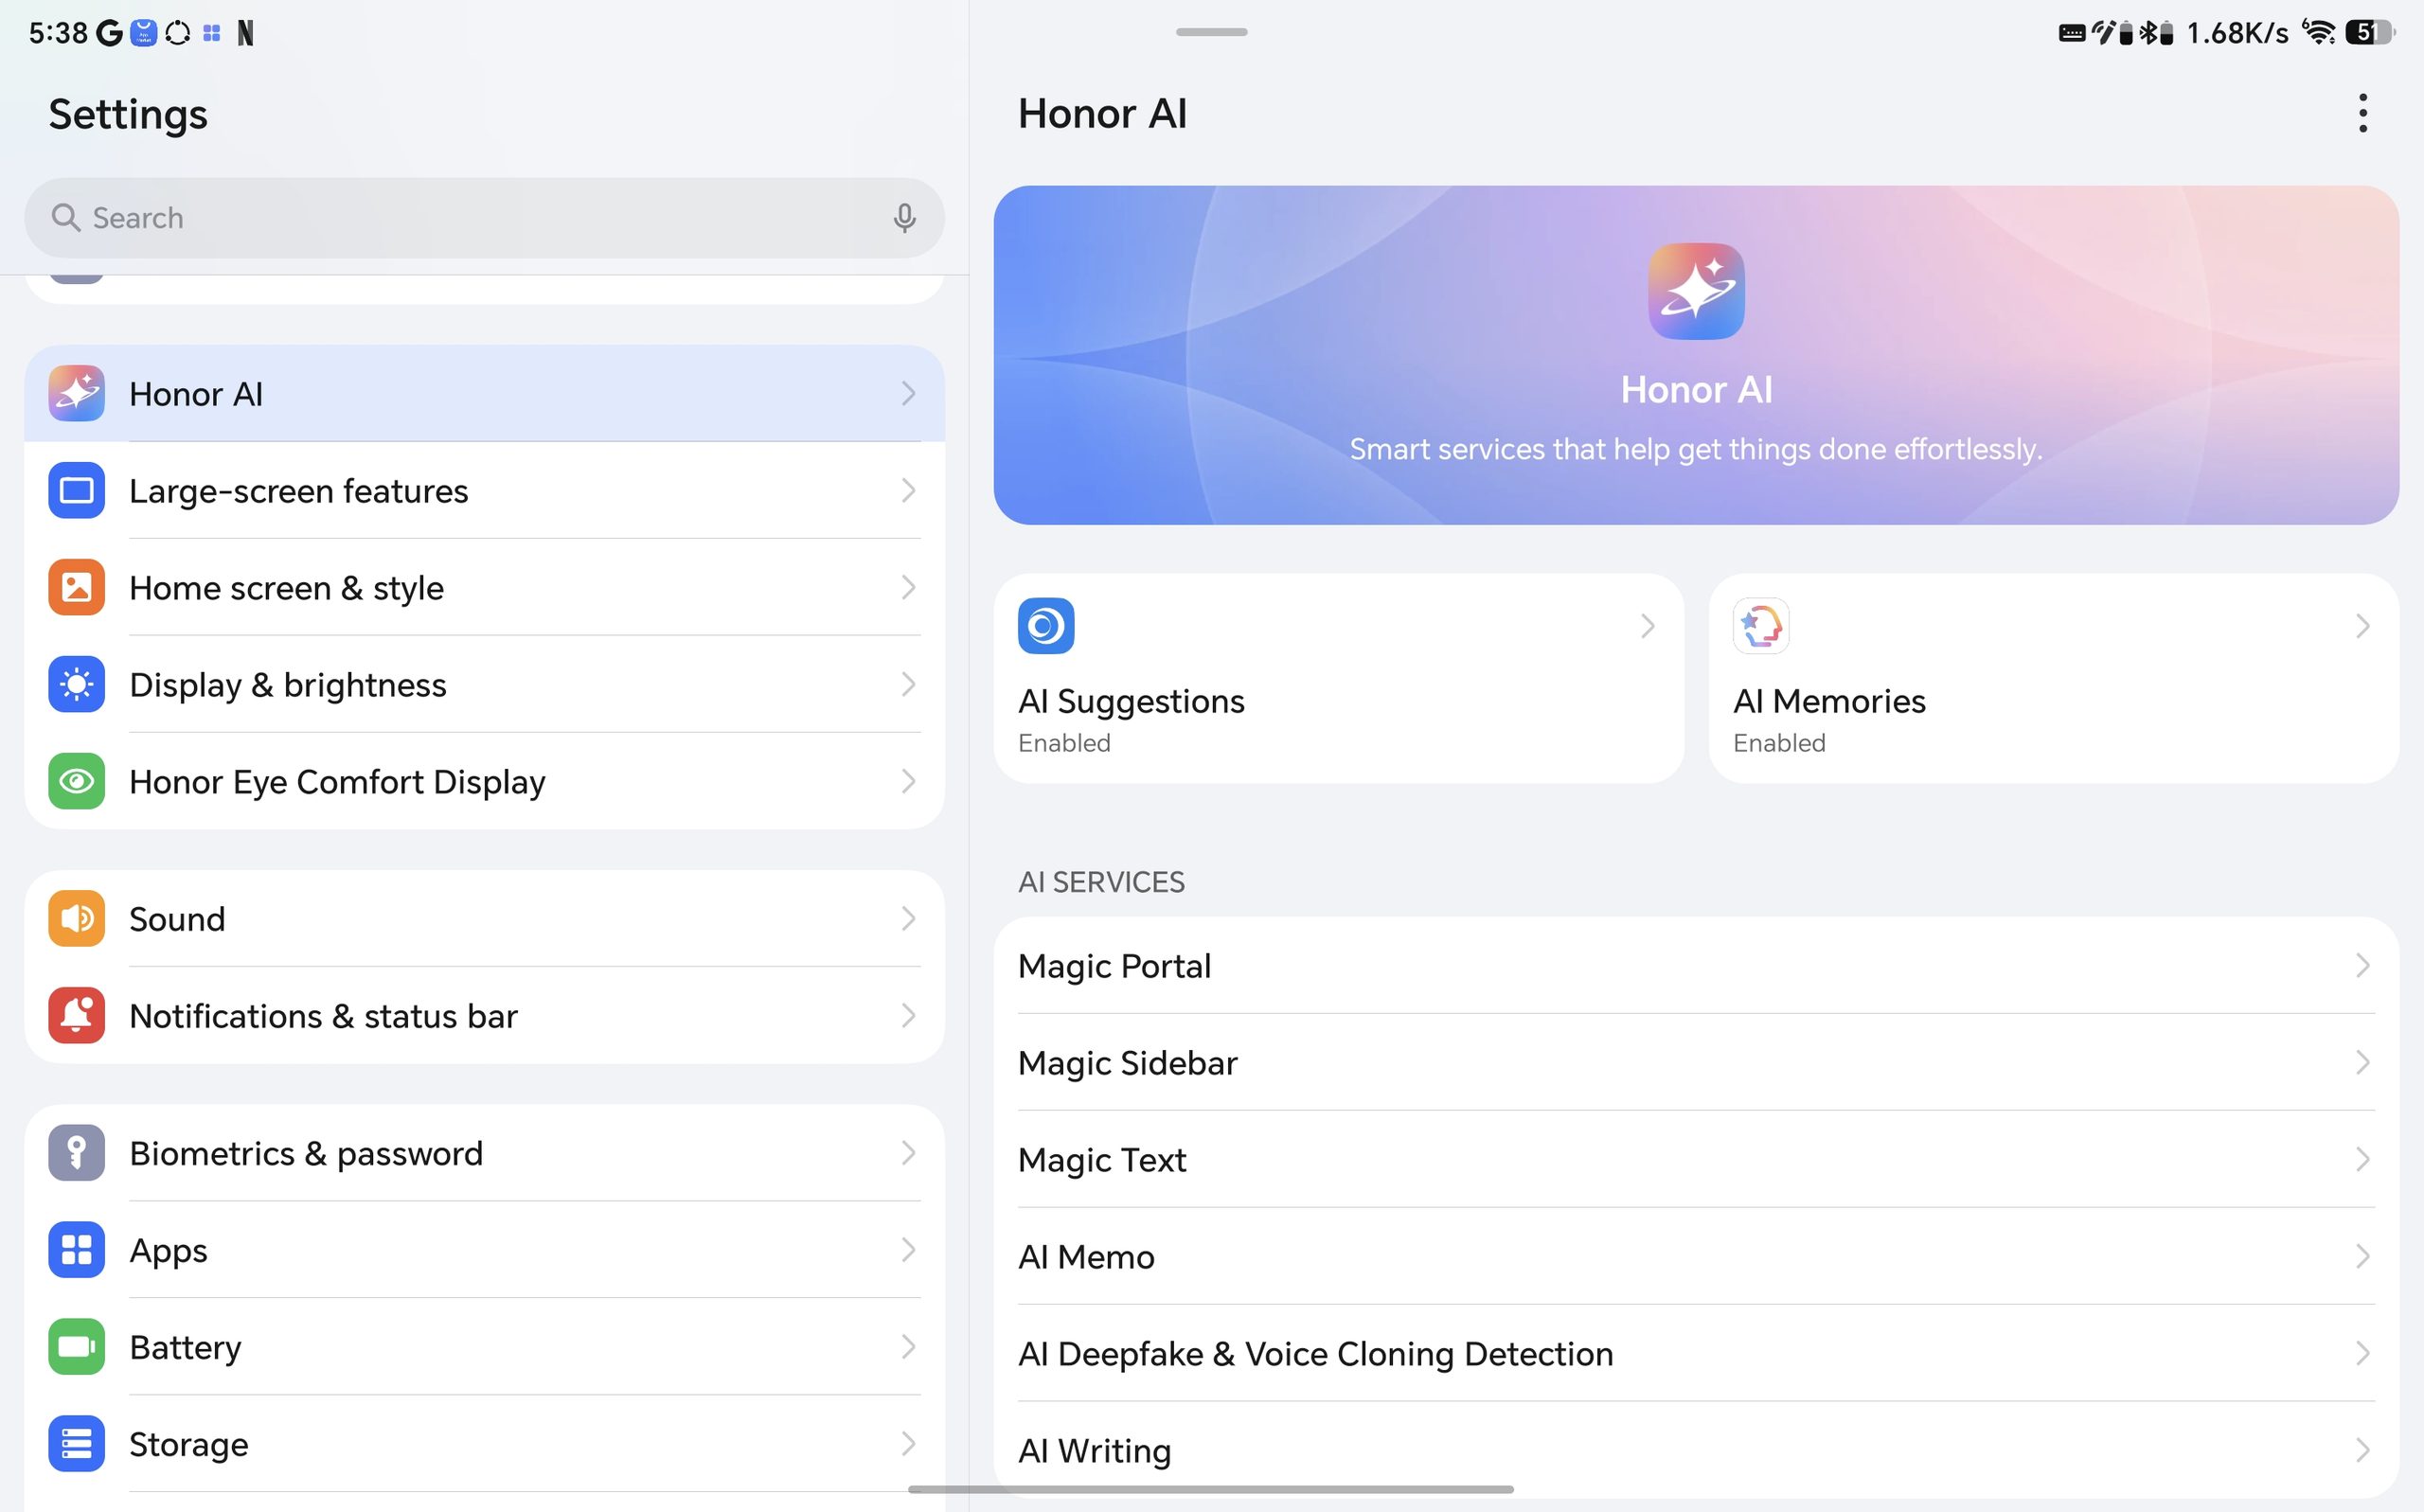Expand AI Memo chevron
This screenshot has height=1512, width=2424.
pyautogui.click(x=2363, y=1256)
